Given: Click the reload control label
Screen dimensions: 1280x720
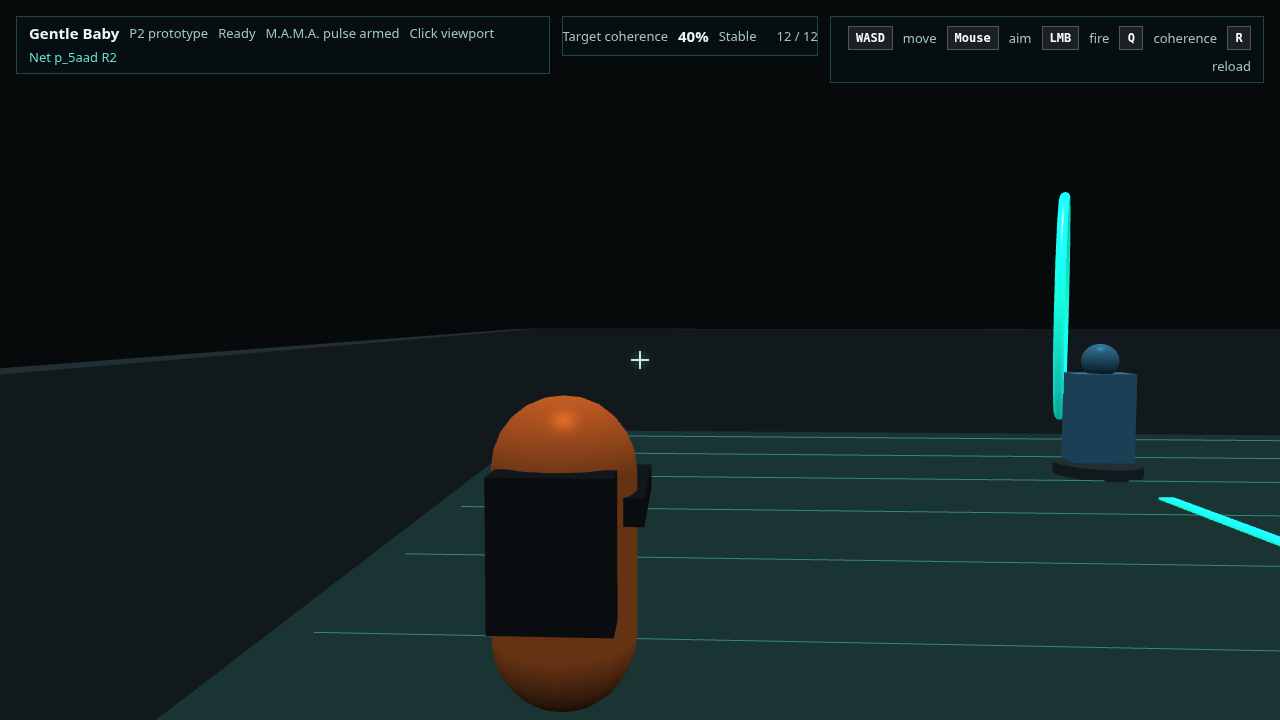Looking at the screenshot, I should (x=1231, y=67).
